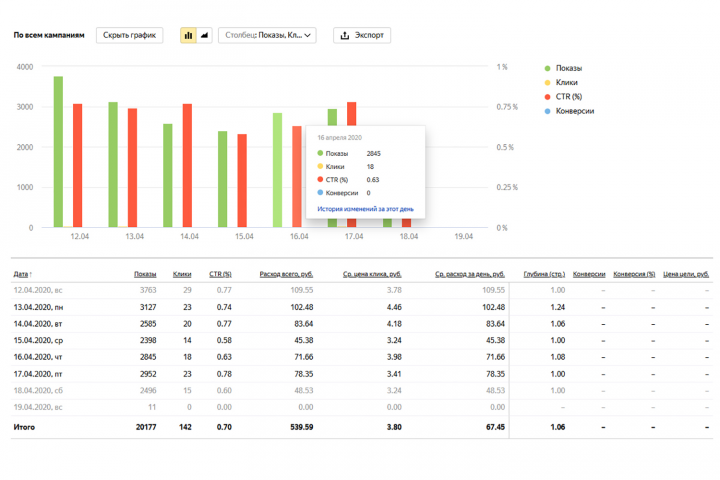The height and width of the screenshot is (480, 720).
Task: Sort table by CTR (%) column
Action: (x=220, y=274)
